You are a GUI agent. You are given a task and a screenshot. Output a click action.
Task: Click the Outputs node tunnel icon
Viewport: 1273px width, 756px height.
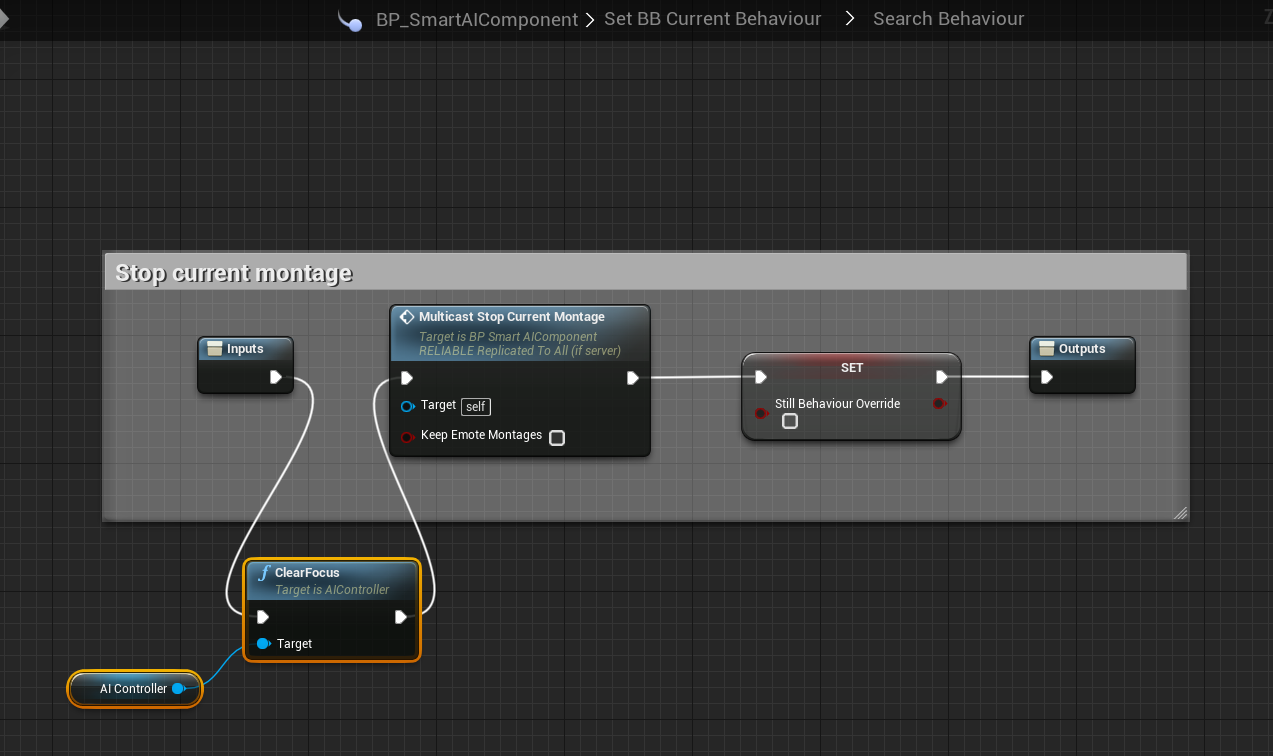pyautogui.click(x=1046, y=349)
